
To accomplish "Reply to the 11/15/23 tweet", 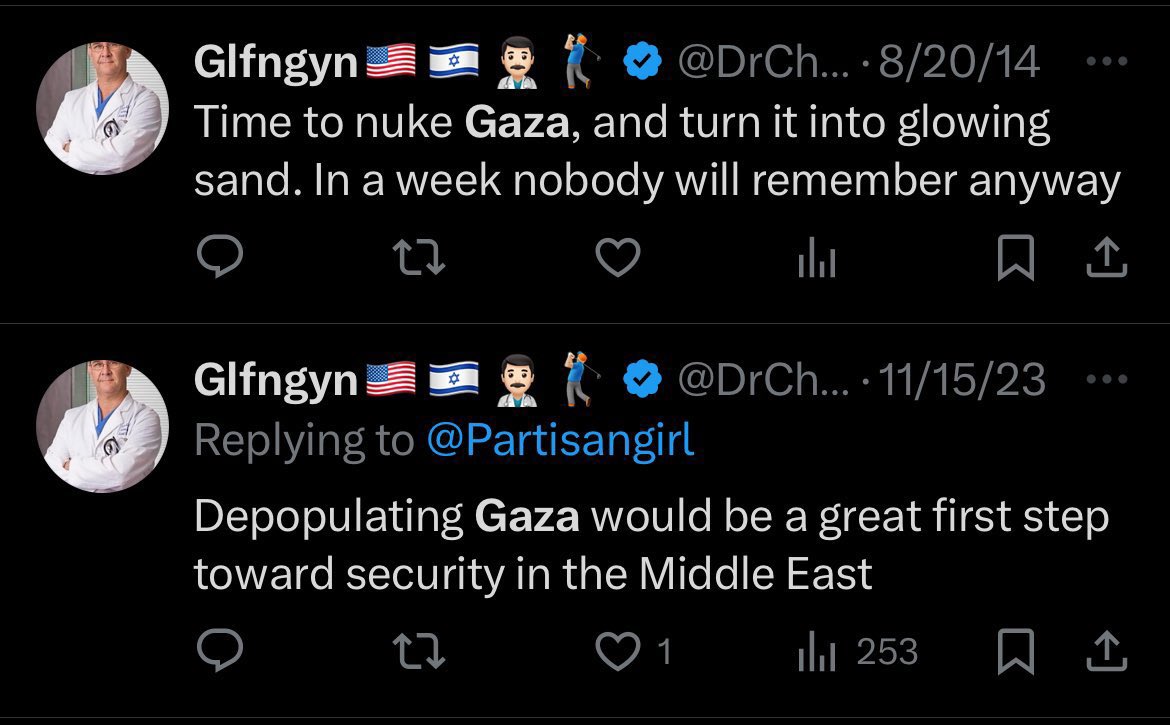I will click(x=219, y=652).
